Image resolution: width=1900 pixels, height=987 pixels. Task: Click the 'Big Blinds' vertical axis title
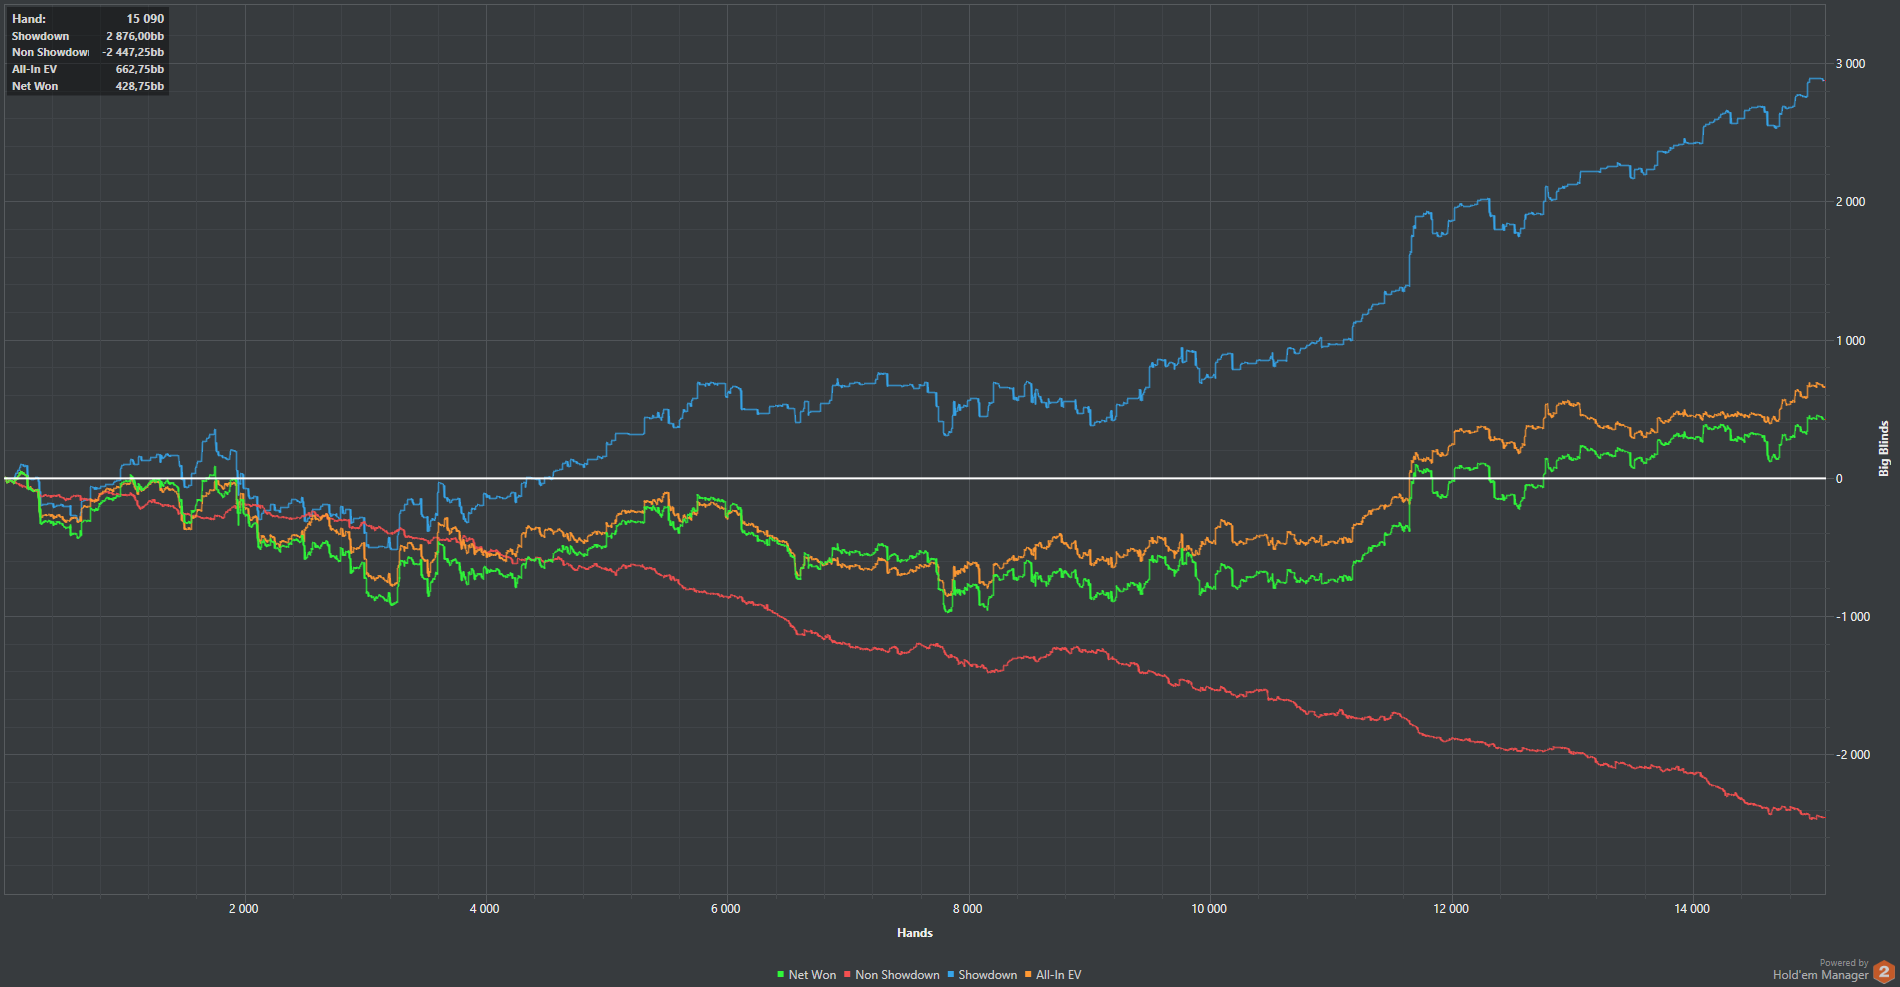(x=1884, y=448)
